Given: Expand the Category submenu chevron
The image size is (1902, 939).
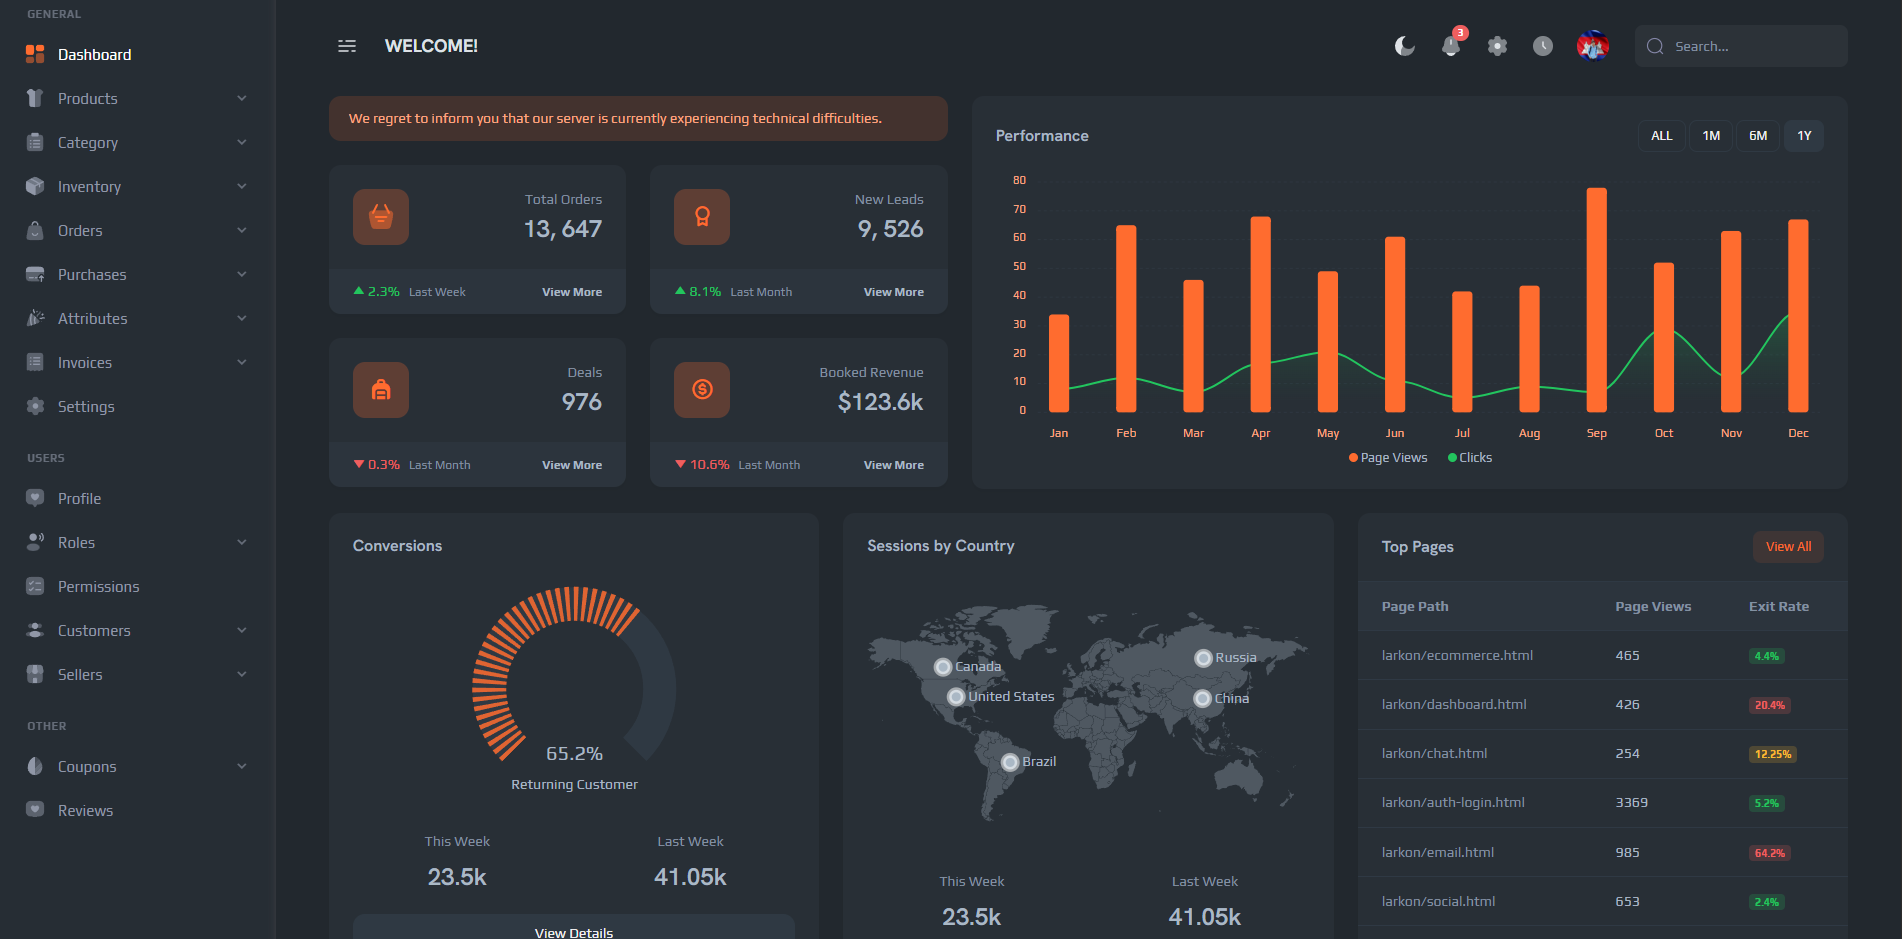Looking at the screenshot, I should (242, 142).
